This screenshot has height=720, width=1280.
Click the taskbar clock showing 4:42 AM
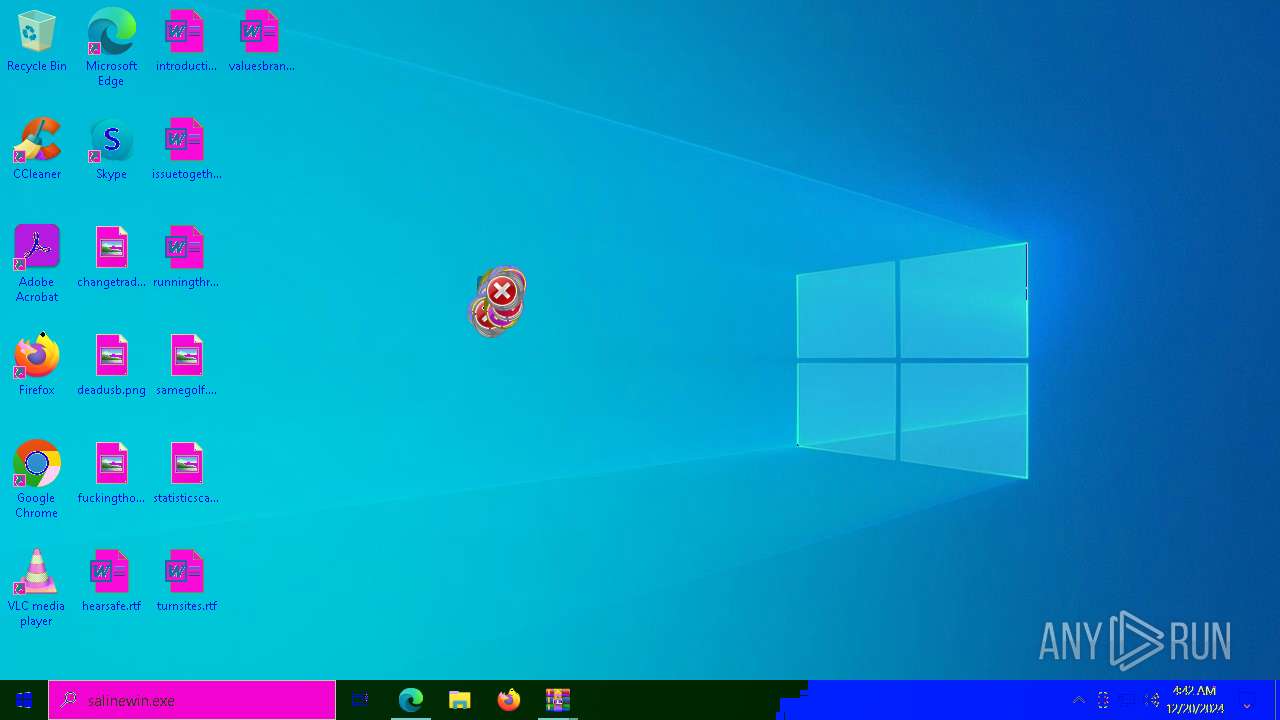coord(1195,700)
